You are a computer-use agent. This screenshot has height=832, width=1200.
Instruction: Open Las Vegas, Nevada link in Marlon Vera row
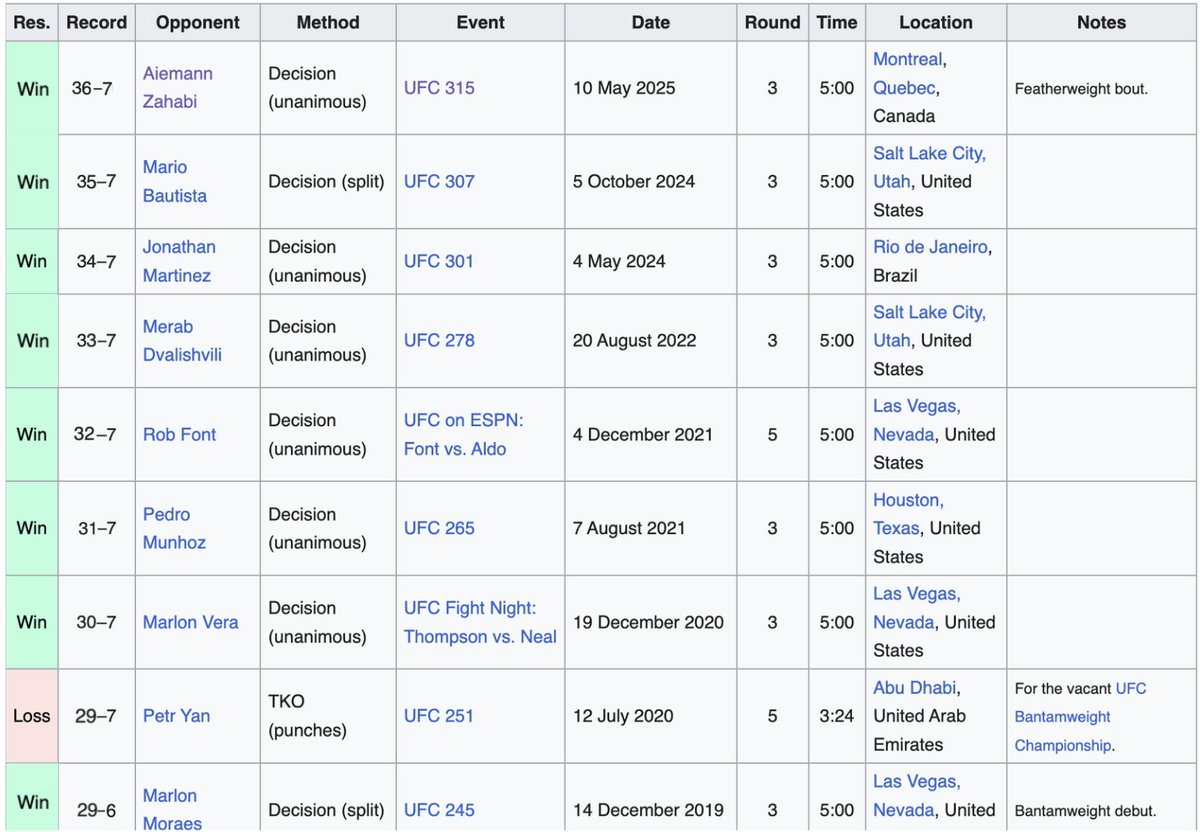click(917, 608)
